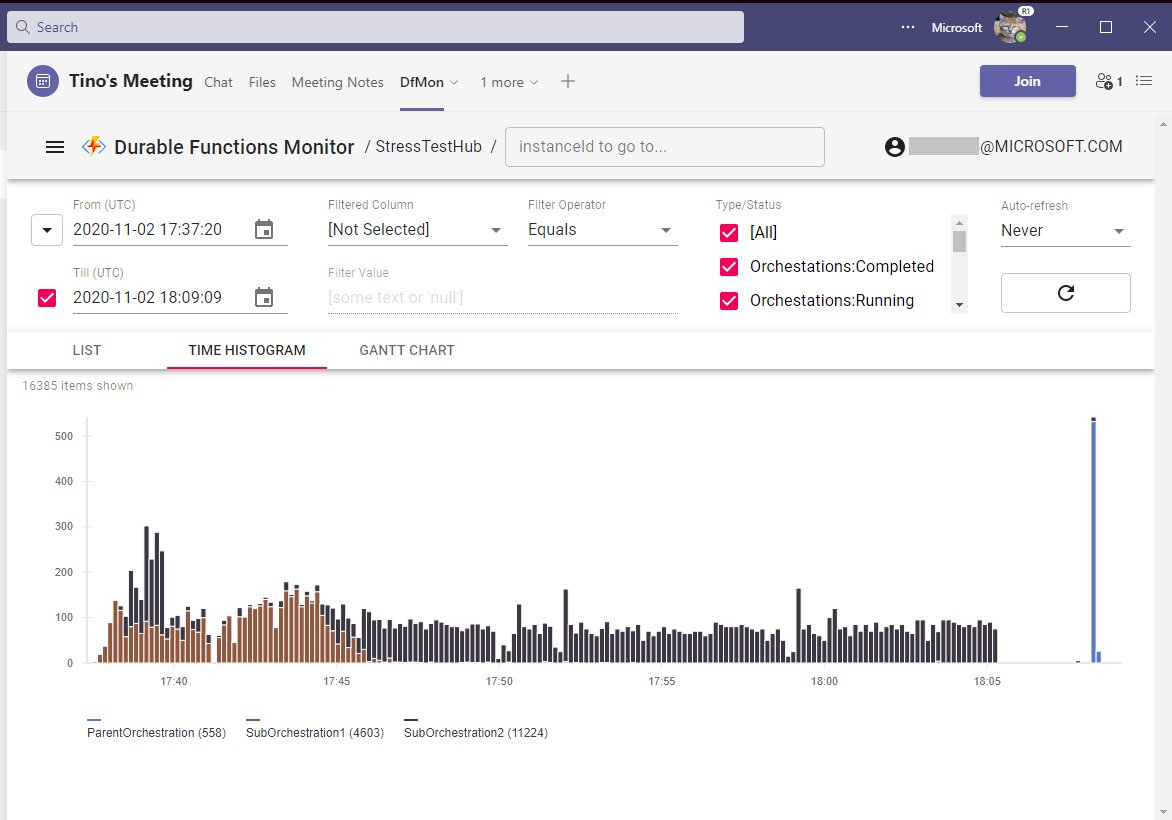Image resolution: width=1172 pixels, height=820 pixels.
Task: Focus the Teams Search box
Action: (375, 27)
